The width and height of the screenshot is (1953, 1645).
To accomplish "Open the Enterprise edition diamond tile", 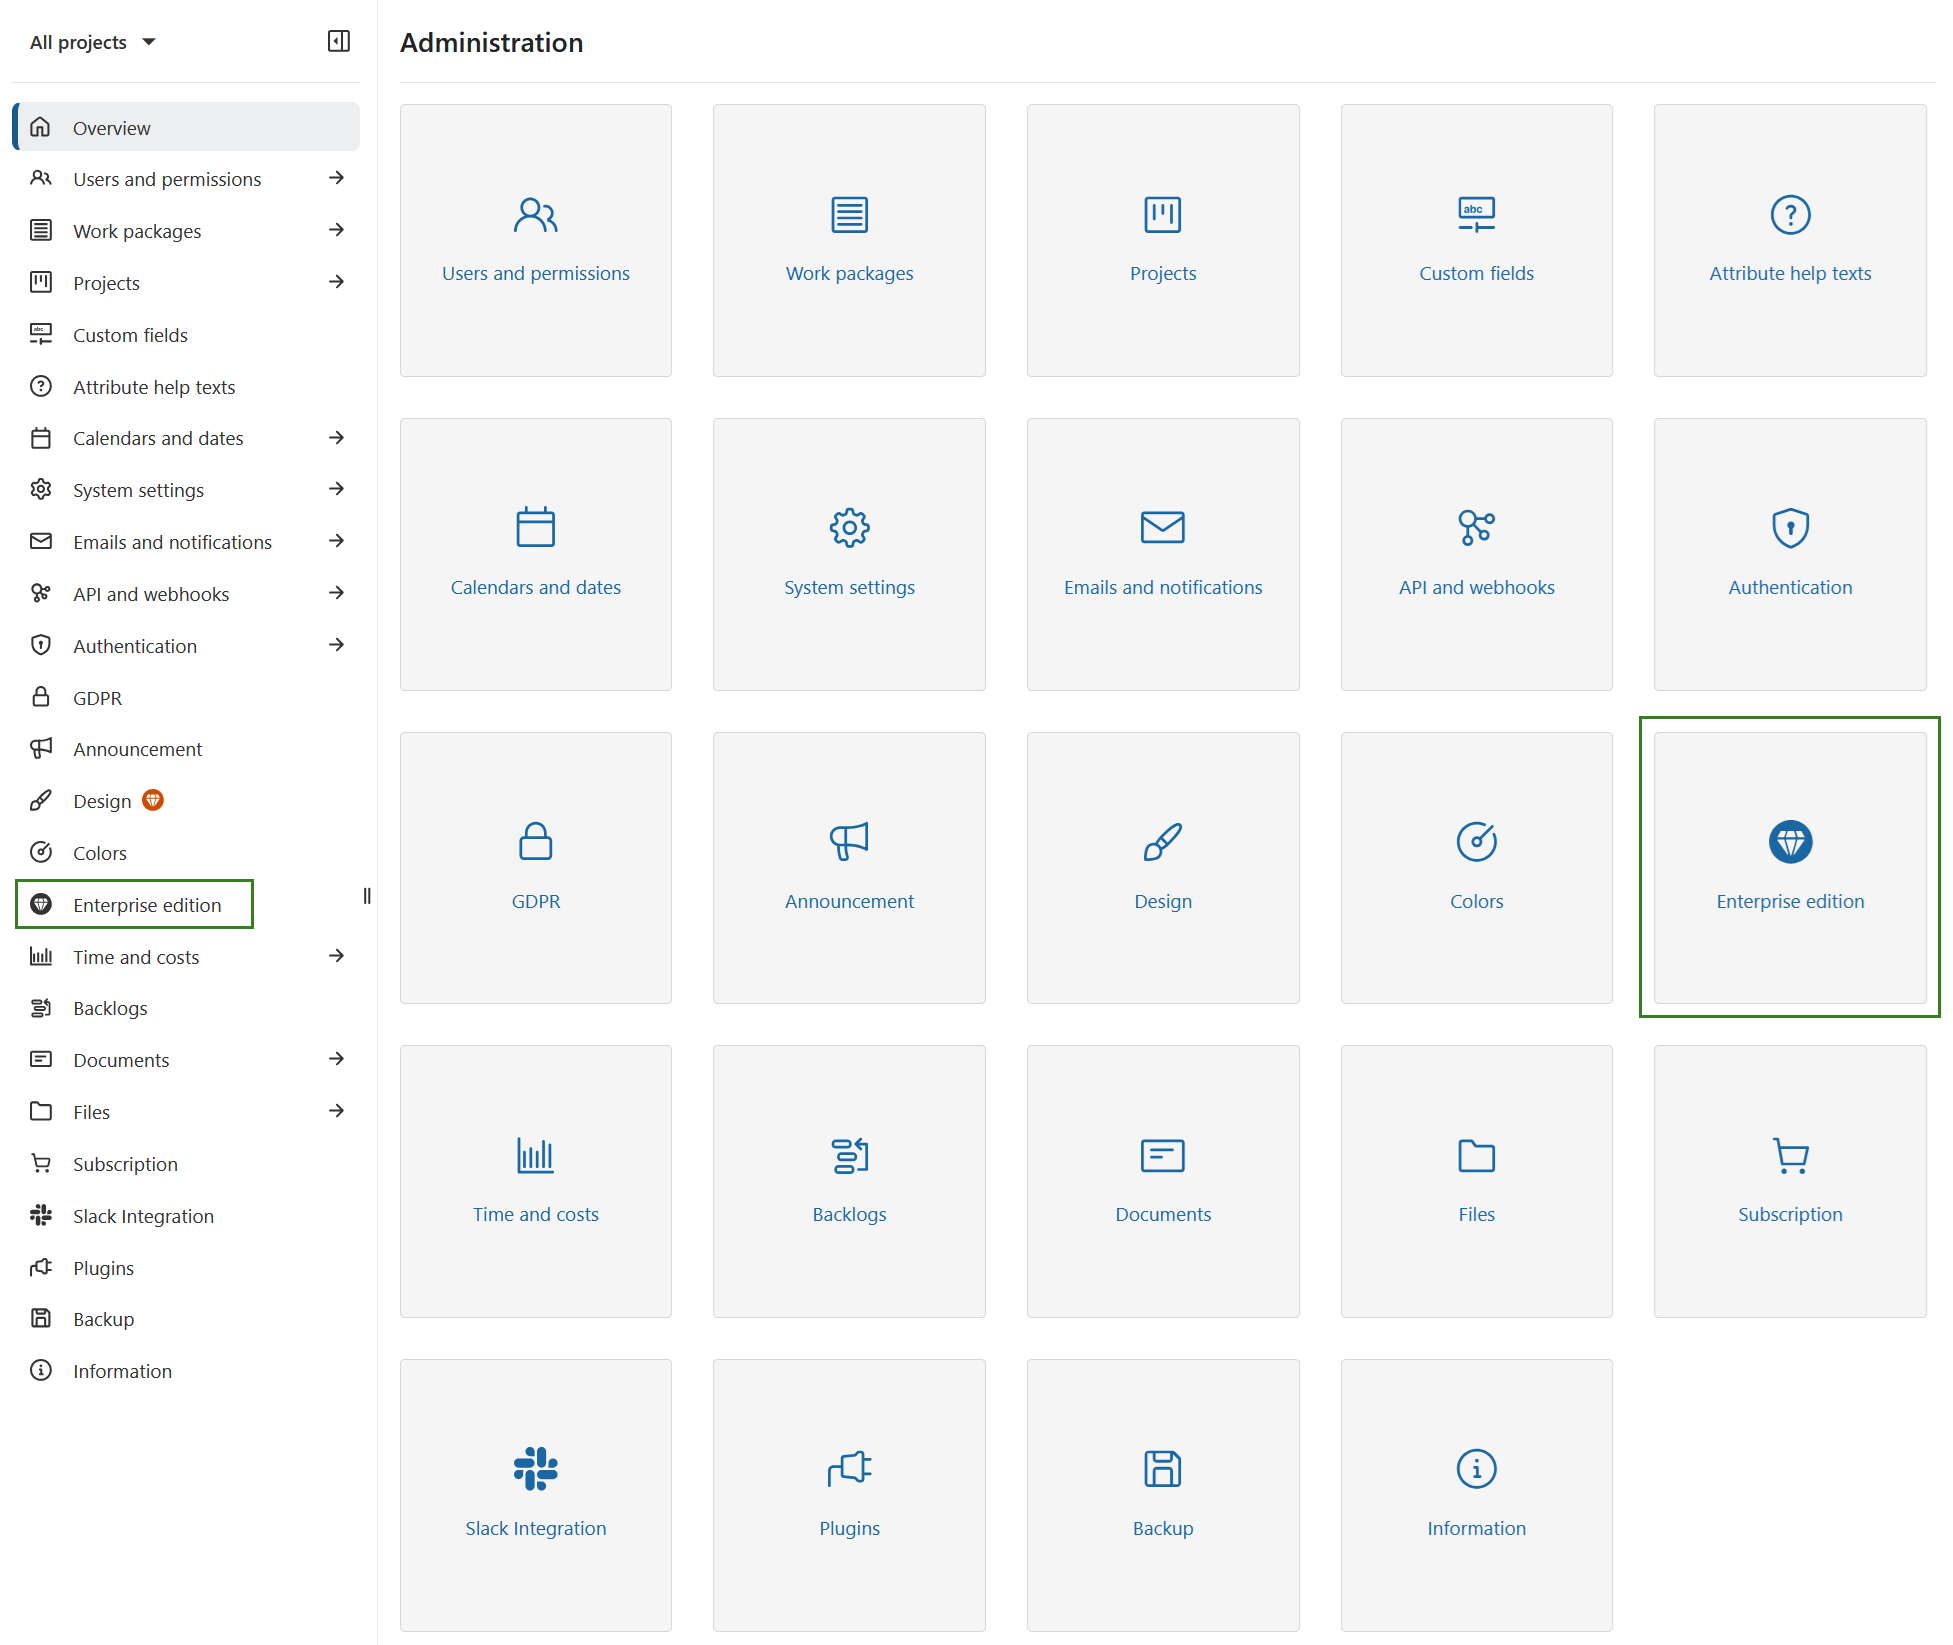I will point(1789,868).
